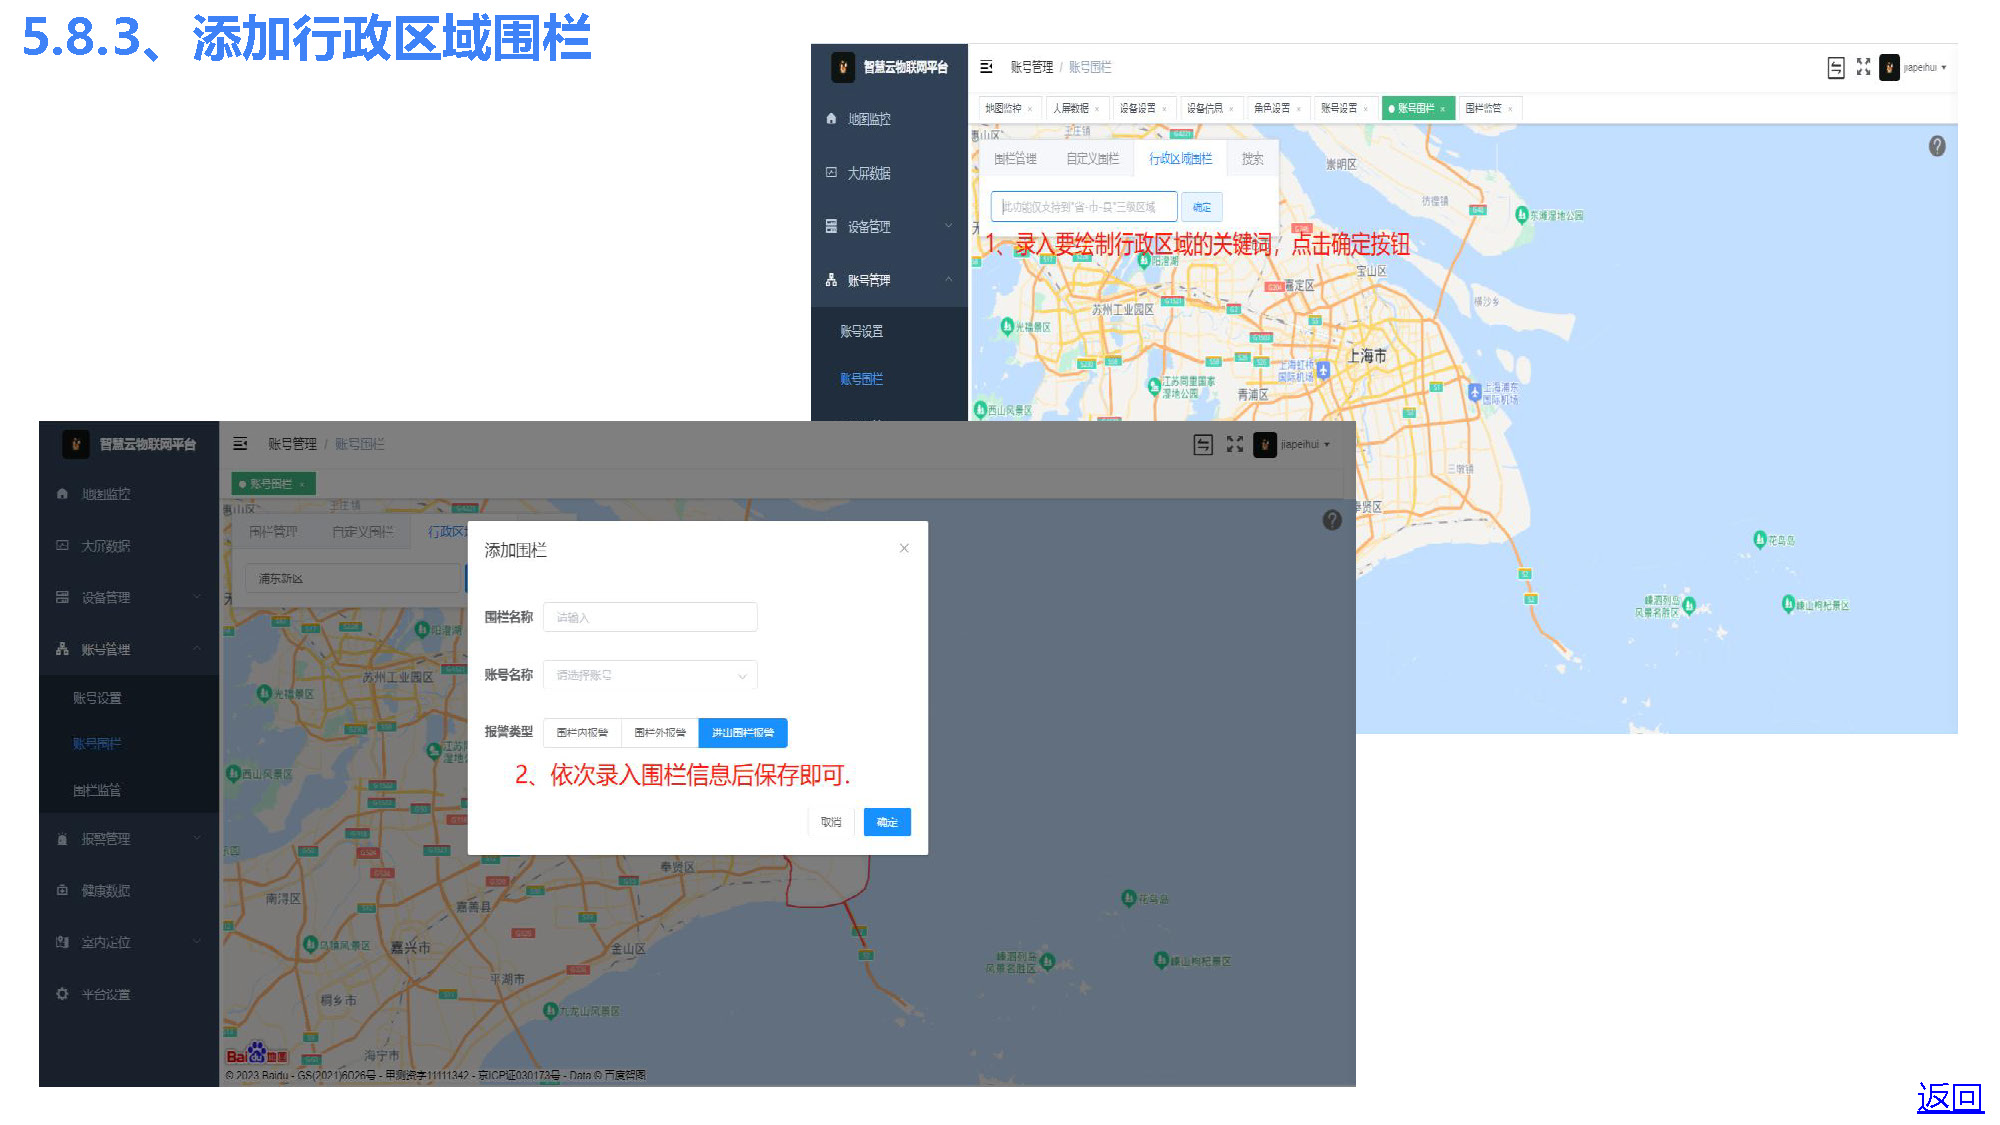Expand 设备管理 chevron in upper sidebar

[949, 226]
